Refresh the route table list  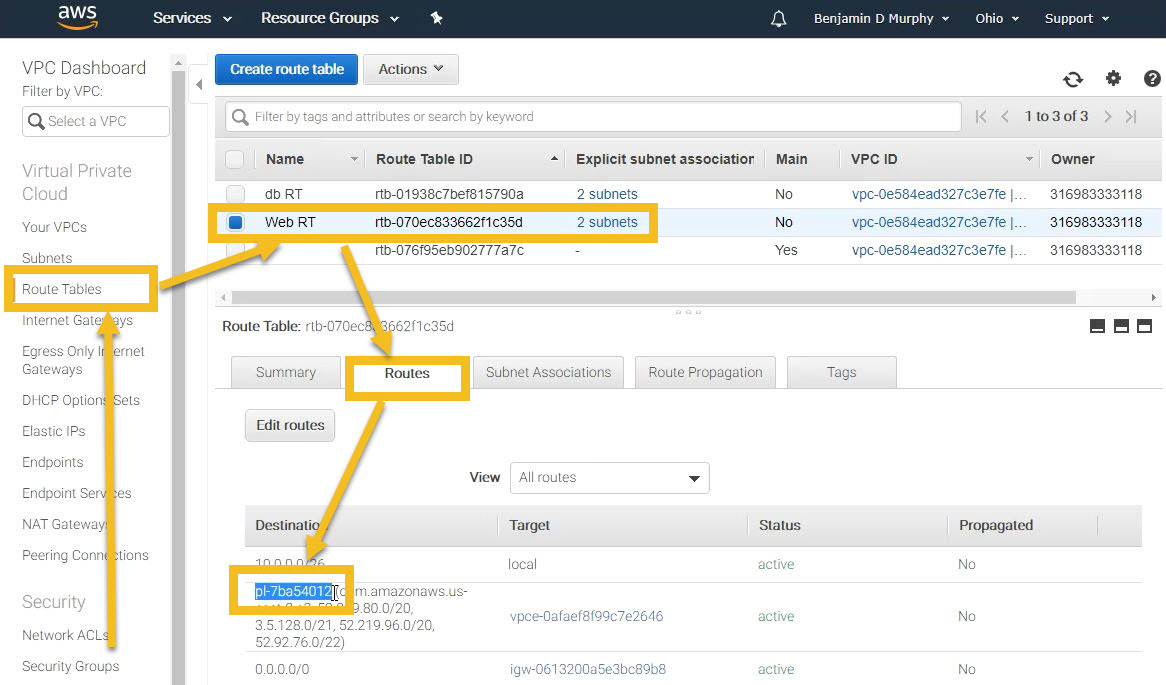[x=1073, y=79]
